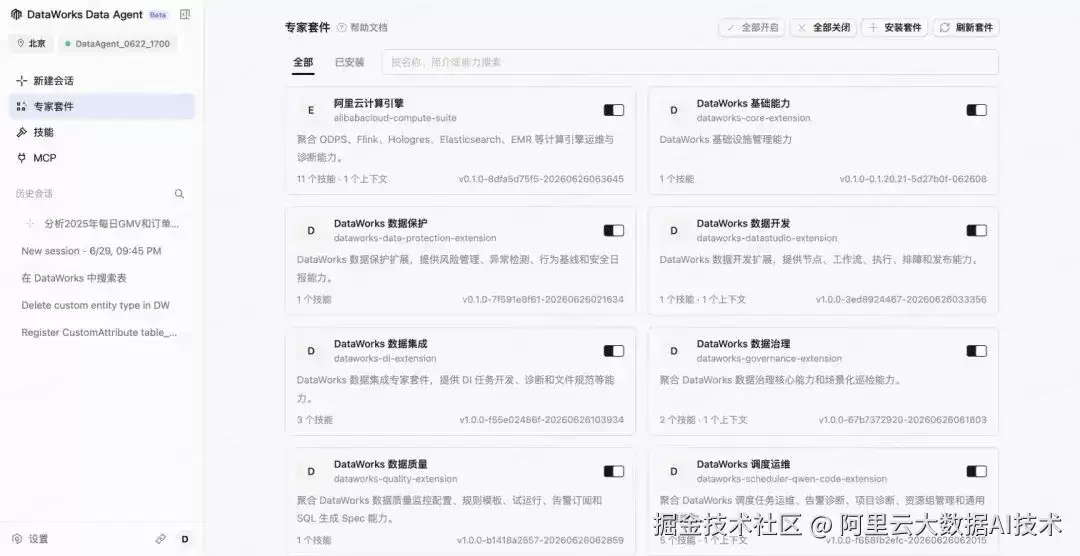Click the 全部关闭 button

click(824, 28)
